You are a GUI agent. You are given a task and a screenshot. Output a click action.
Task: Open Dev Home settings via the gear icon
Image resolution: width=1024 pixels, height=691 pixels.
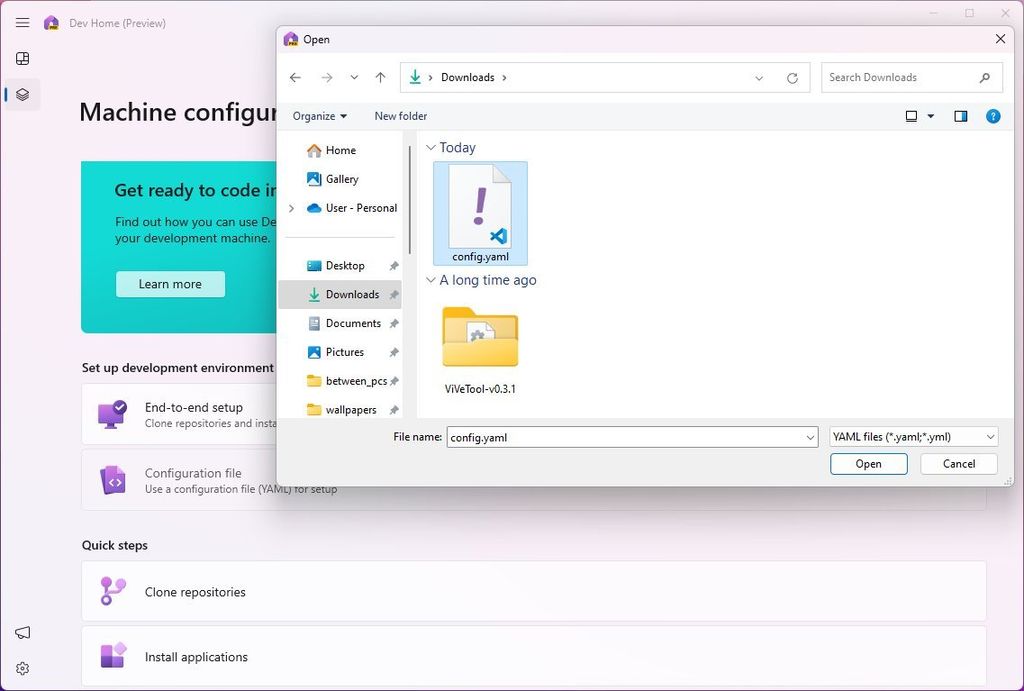point(22,668)
